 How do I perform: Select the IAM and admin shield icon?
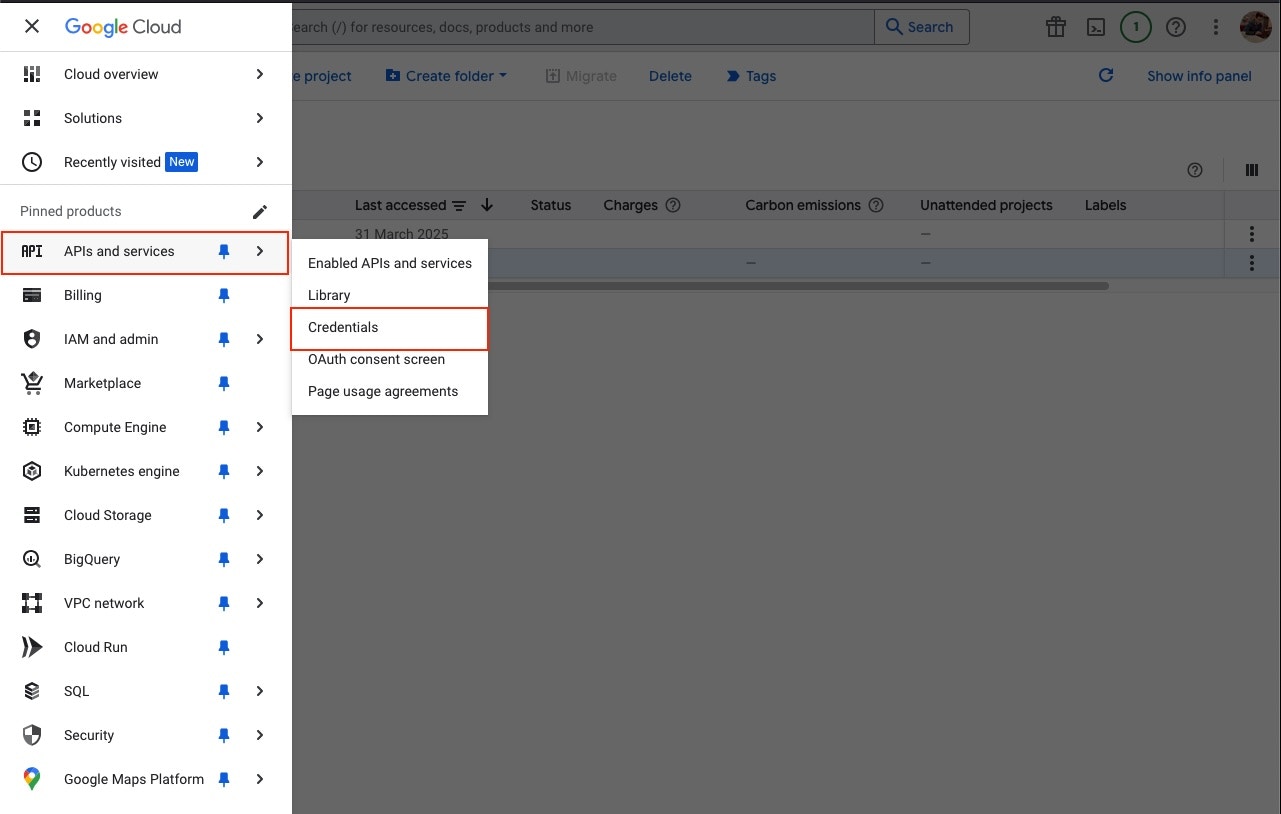[x=32, y=339]
